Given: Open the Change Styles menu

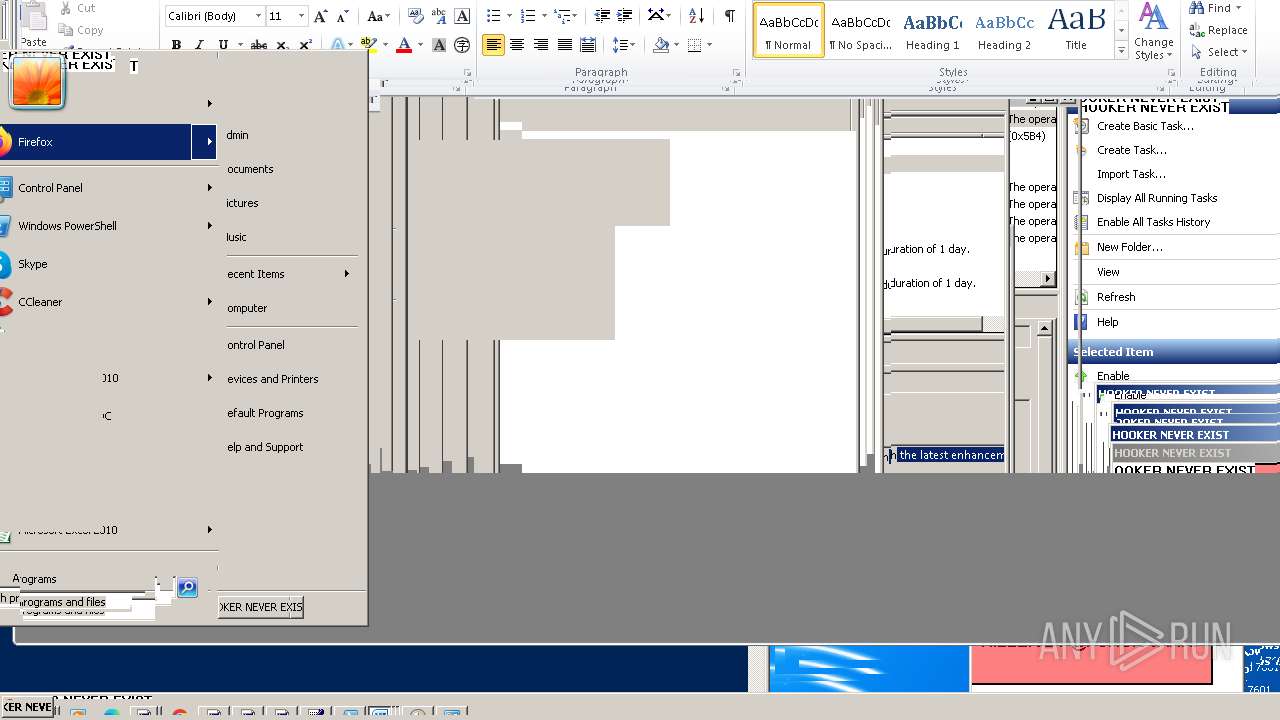Looking at the screenshot, I should [x=1153, y=33].
